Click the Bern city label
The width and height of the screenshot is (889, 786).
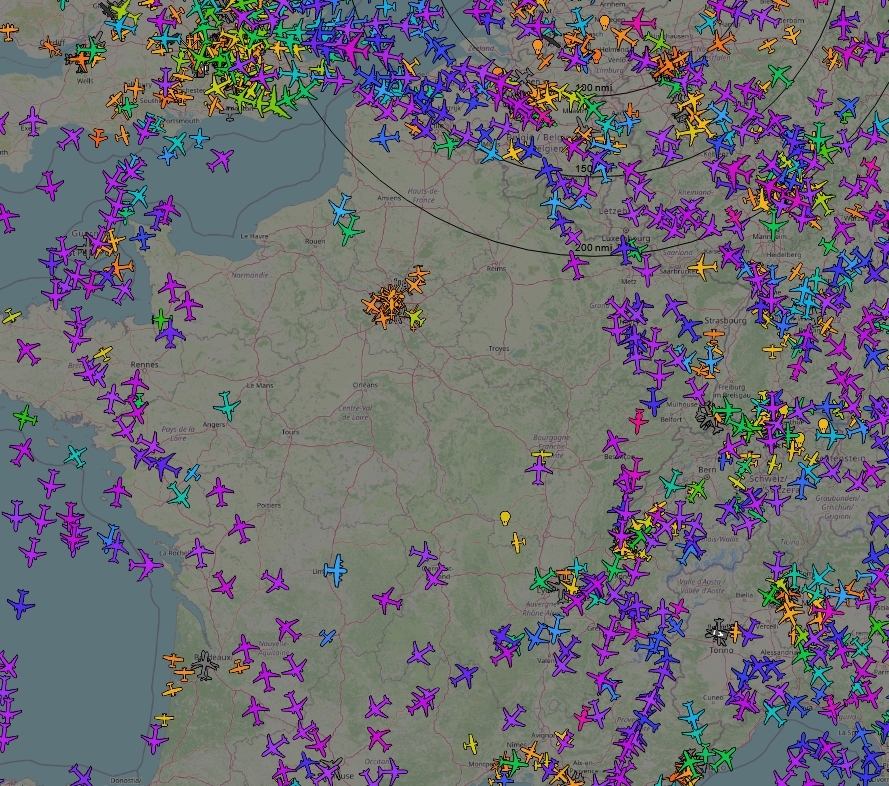click(707, 470)
